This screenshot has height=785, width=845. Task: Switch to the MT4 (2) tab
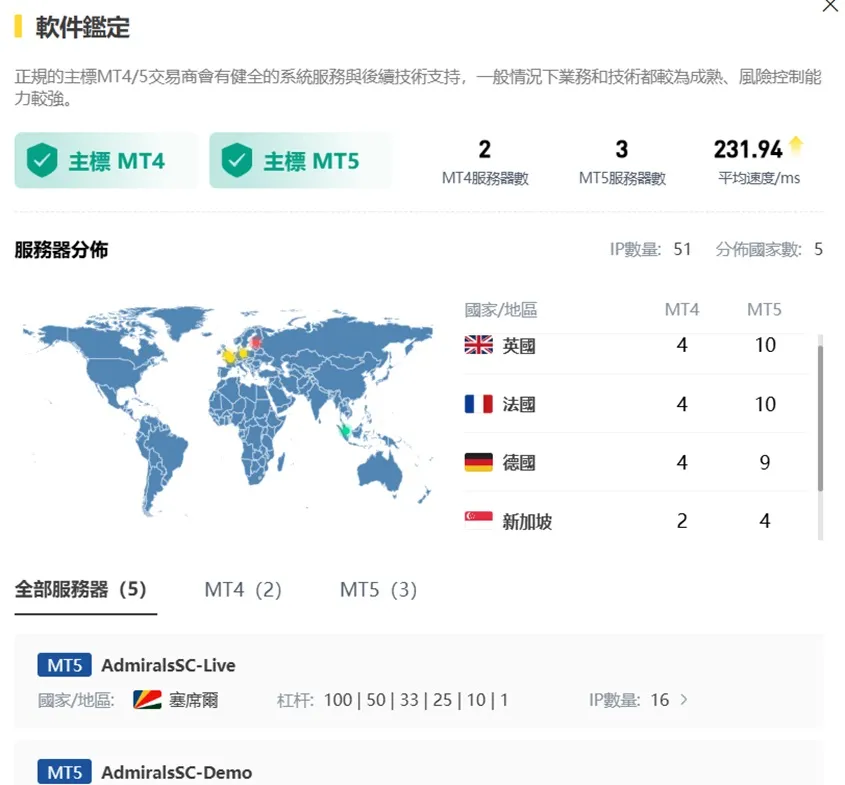pyautogui.click(x=243, y=589)
